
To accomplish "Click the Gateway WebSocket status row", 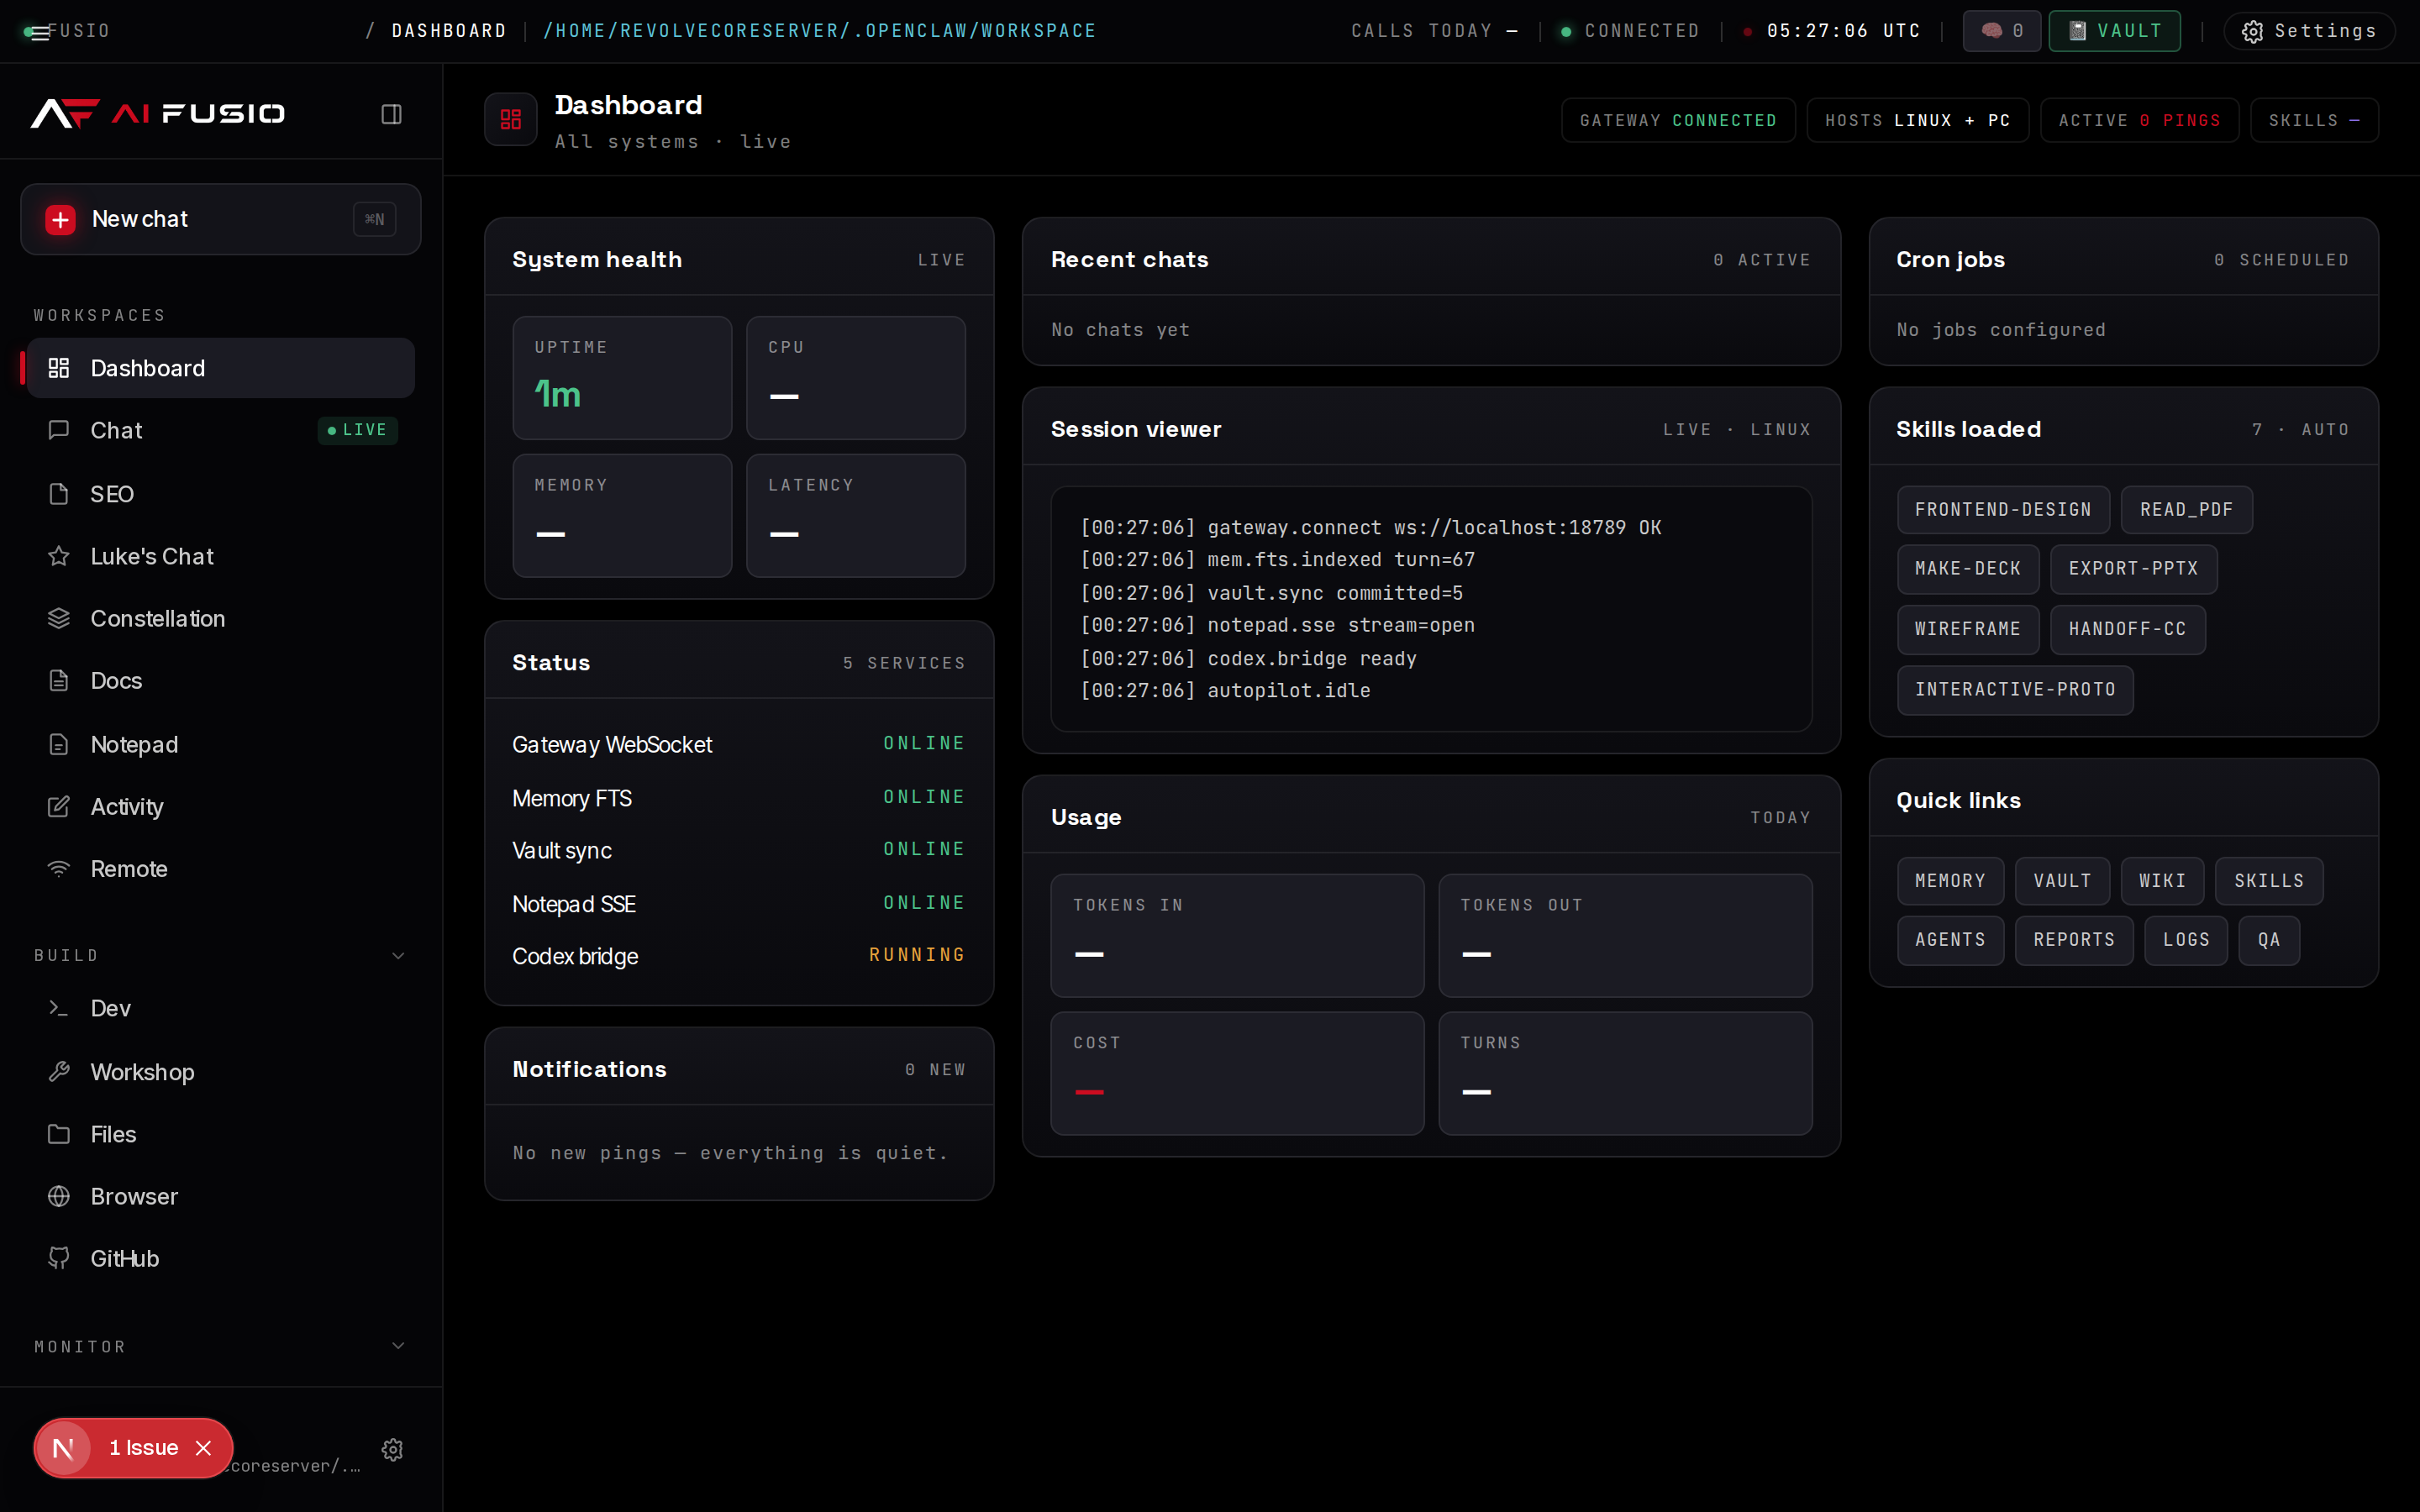I will tap(739, 744).
